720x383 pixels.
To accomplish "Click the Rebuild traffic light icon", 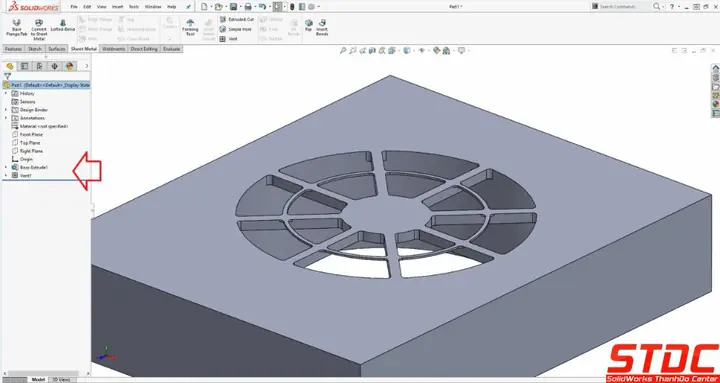I will point(292,6).
